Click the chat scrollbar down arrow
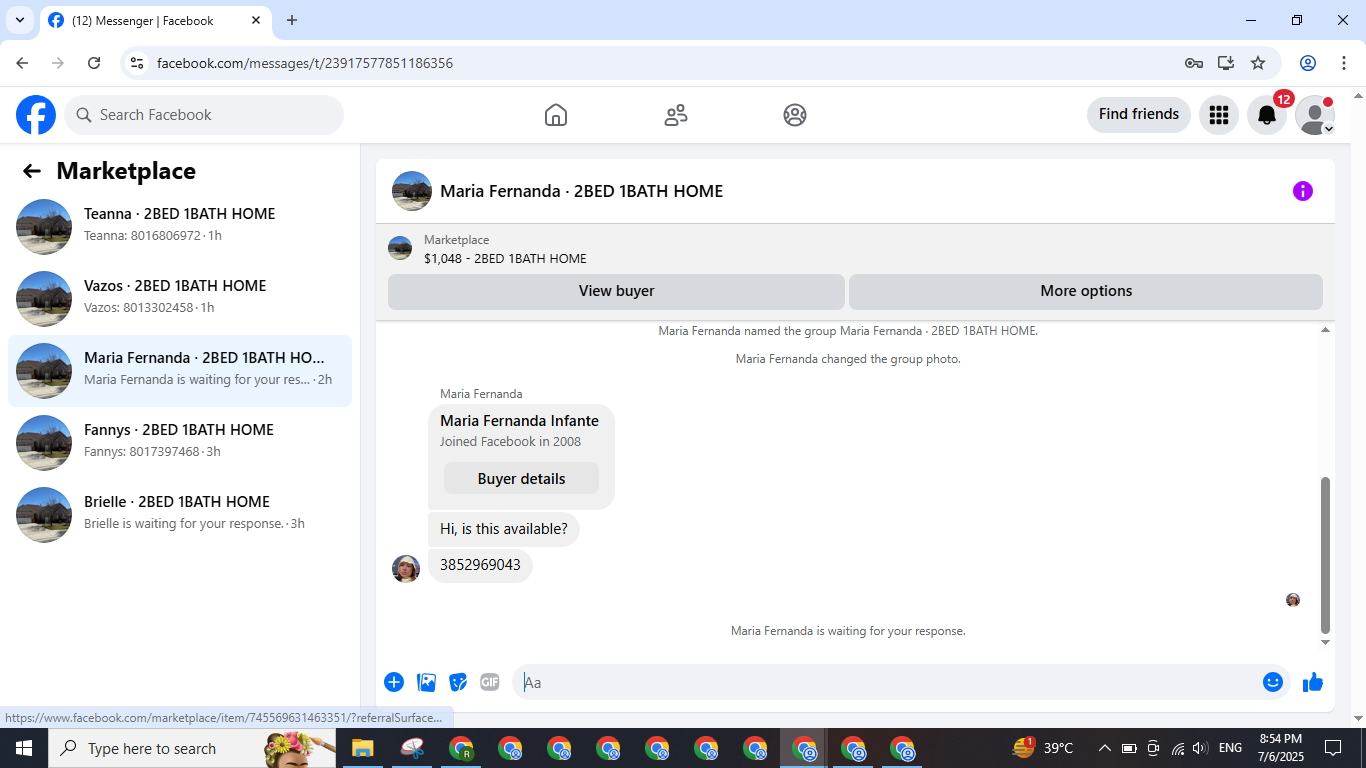The image size is (1366, 768). pyautogui.click(x=1326, y=642)
